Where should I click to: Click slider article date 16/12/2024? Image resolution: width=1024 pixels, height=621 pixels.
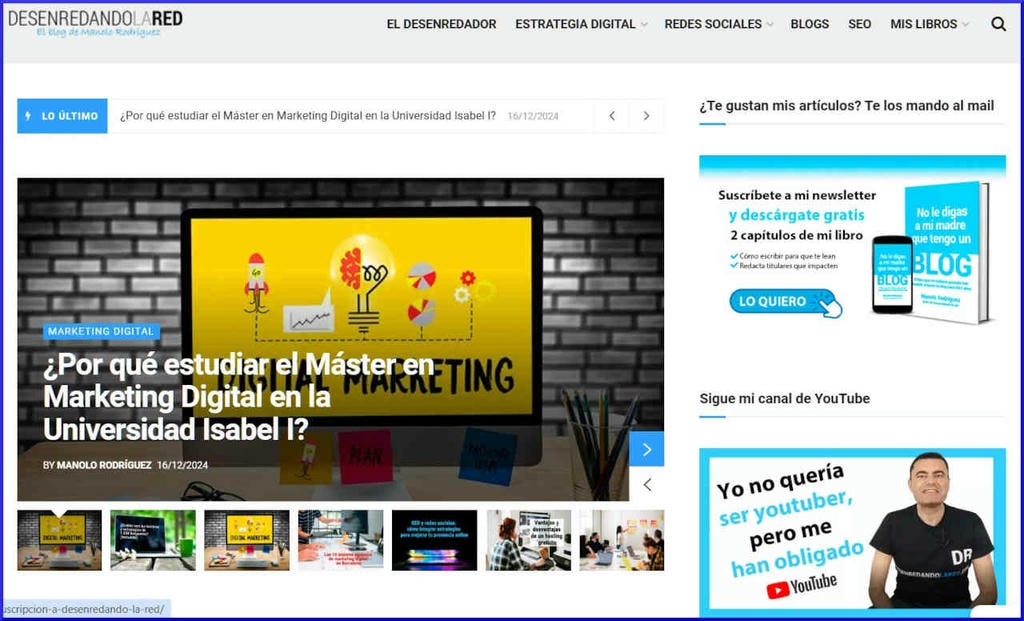(182, 466)
